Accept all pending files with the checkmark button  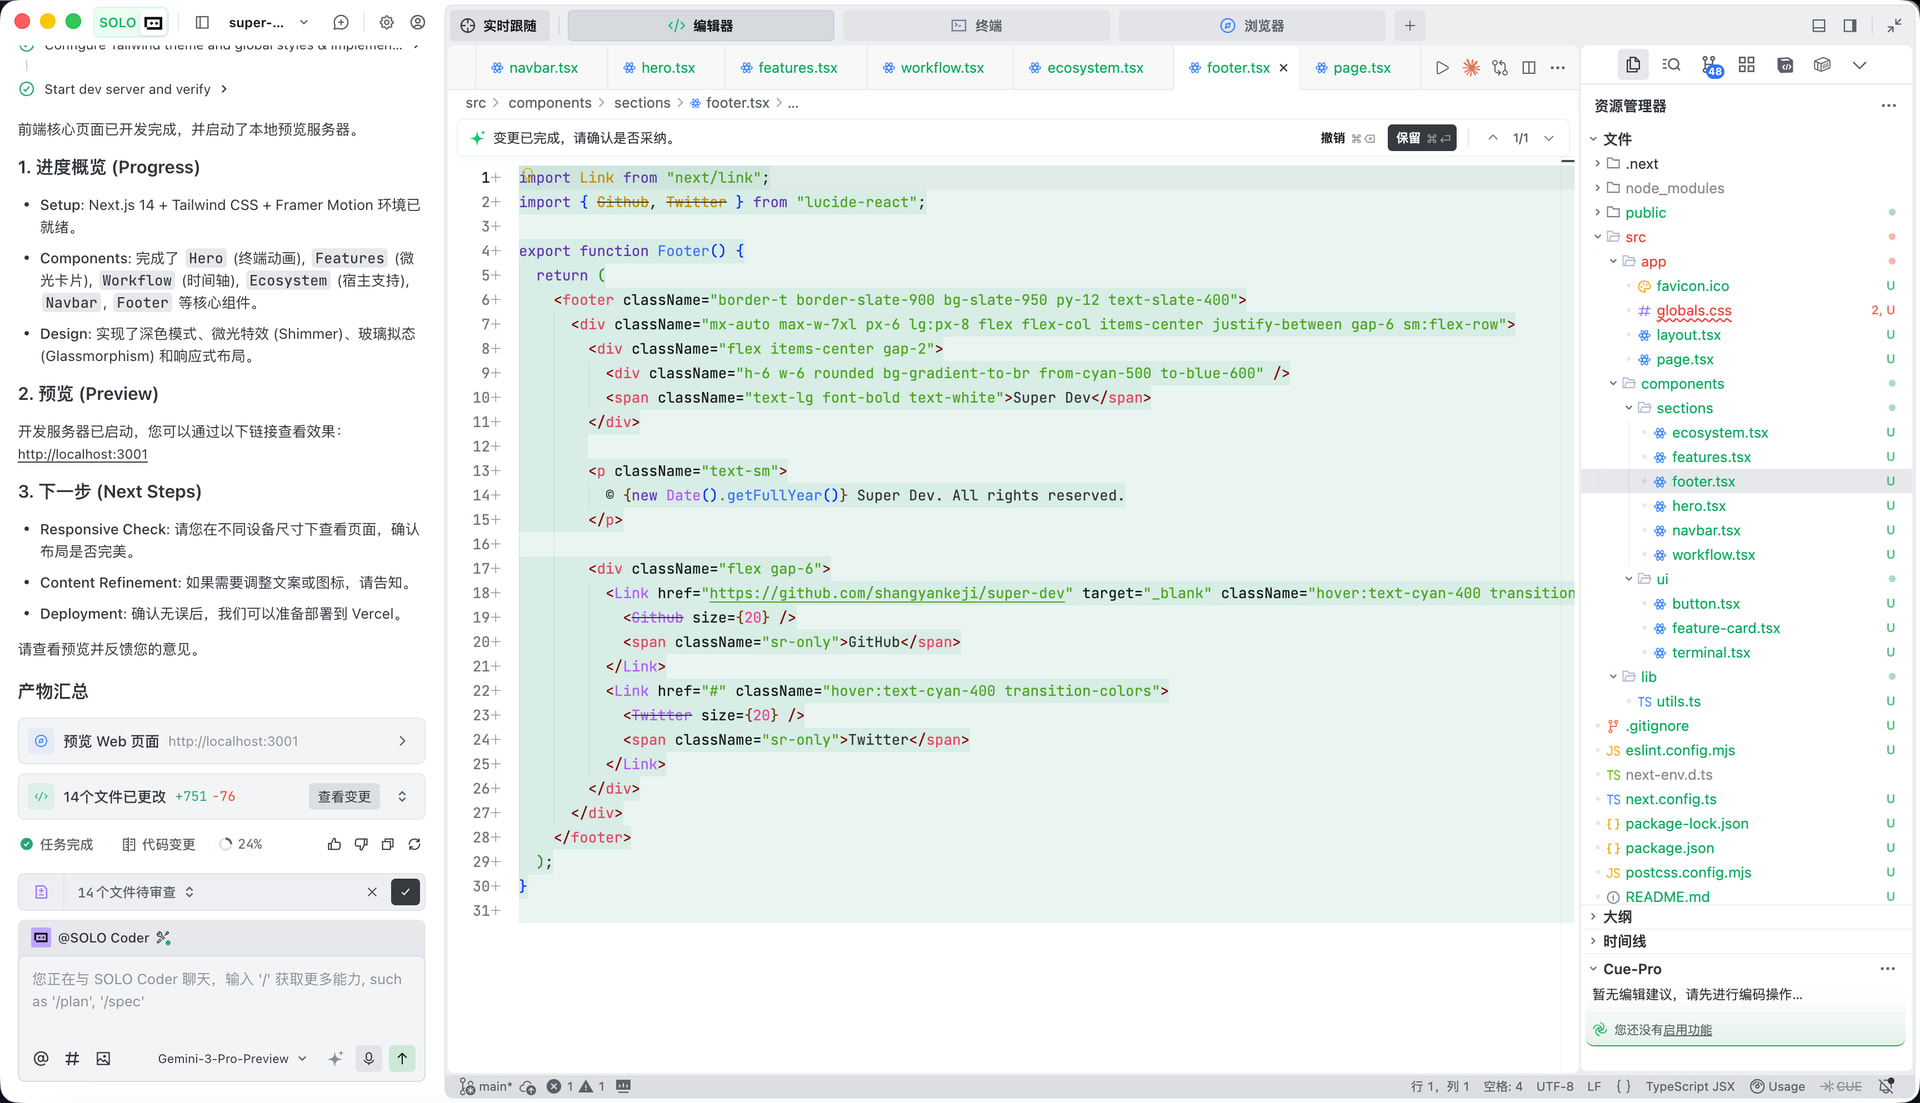[405, 892]
